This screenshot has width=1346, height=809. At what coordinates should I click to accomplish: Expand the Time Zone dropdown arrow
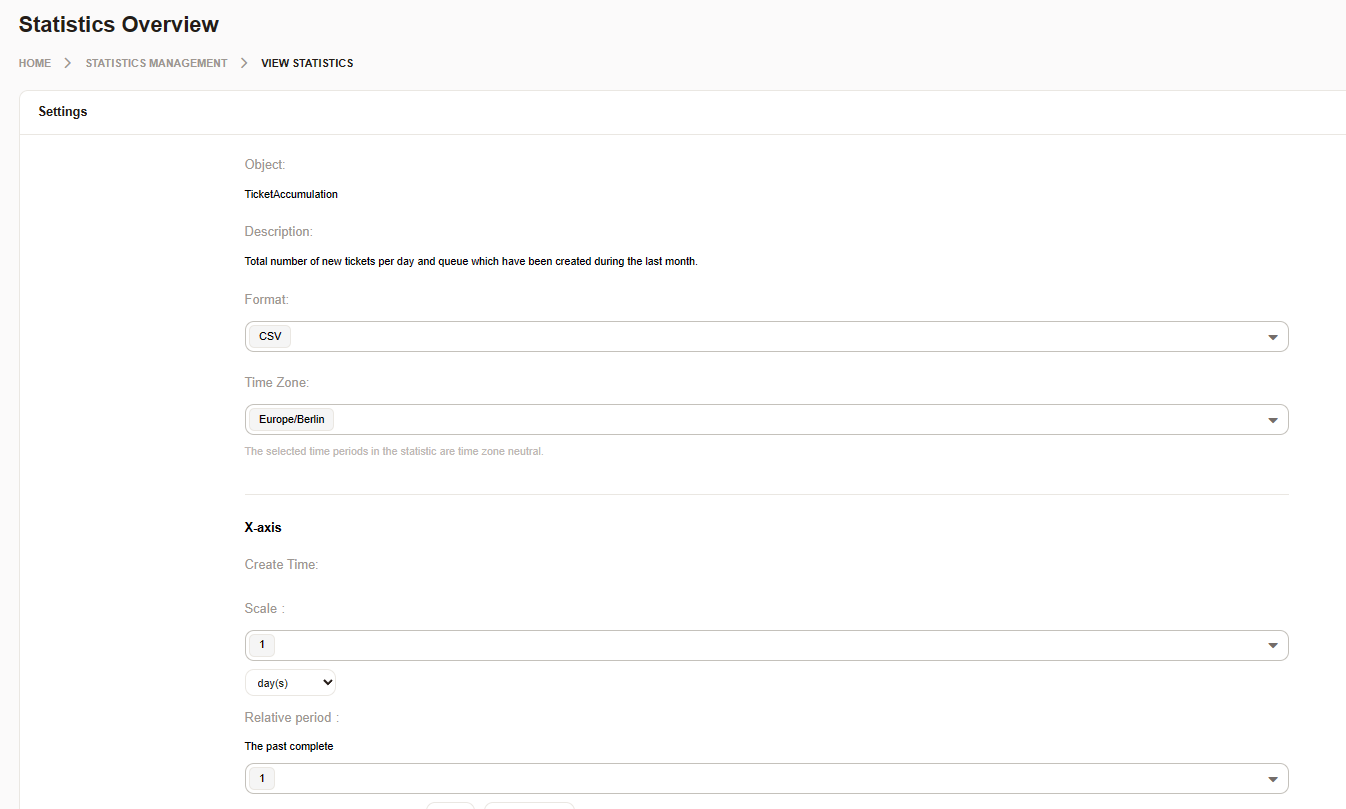[x=1272, y=420]
